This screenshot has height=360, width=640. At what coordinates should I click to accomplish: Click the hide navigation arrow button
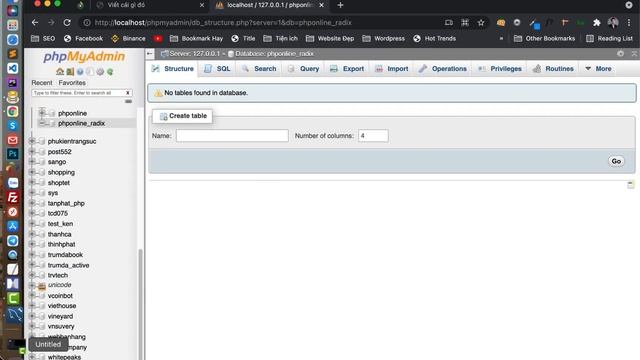click(150, 53)
